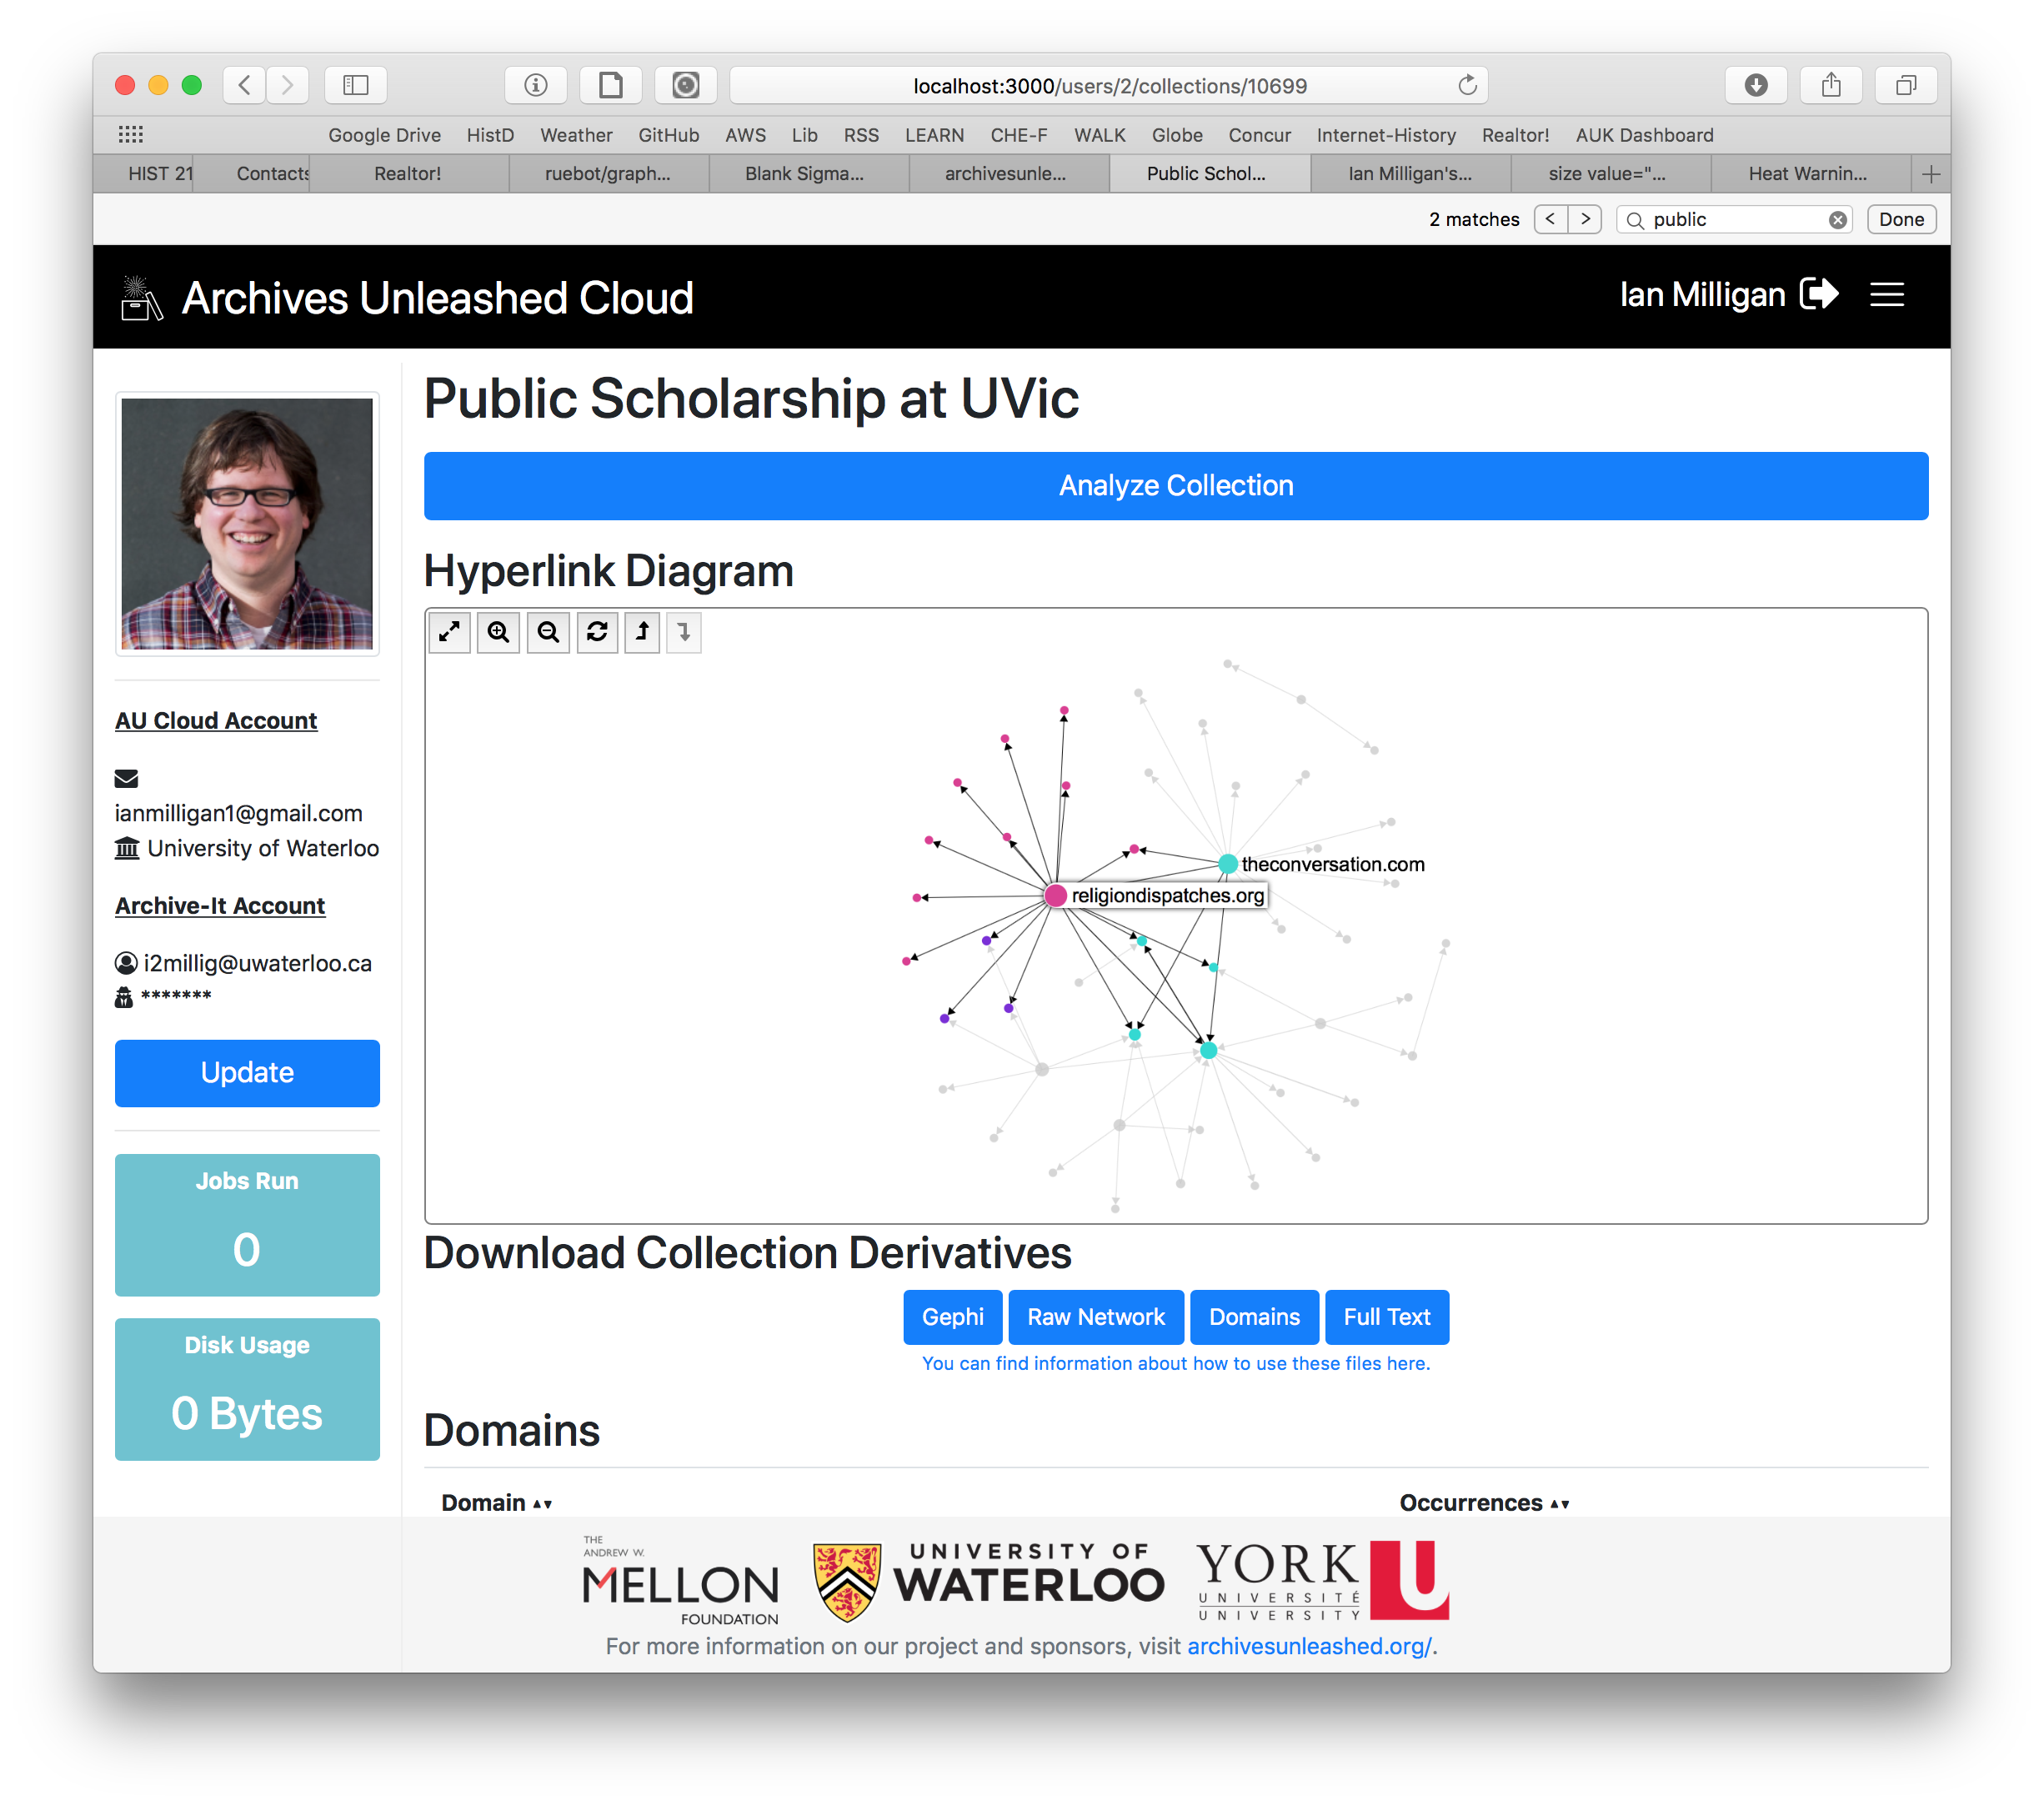This screenshot has height=1806, width=2044.
Task: Click the page document extension icon
Action: 611,85
